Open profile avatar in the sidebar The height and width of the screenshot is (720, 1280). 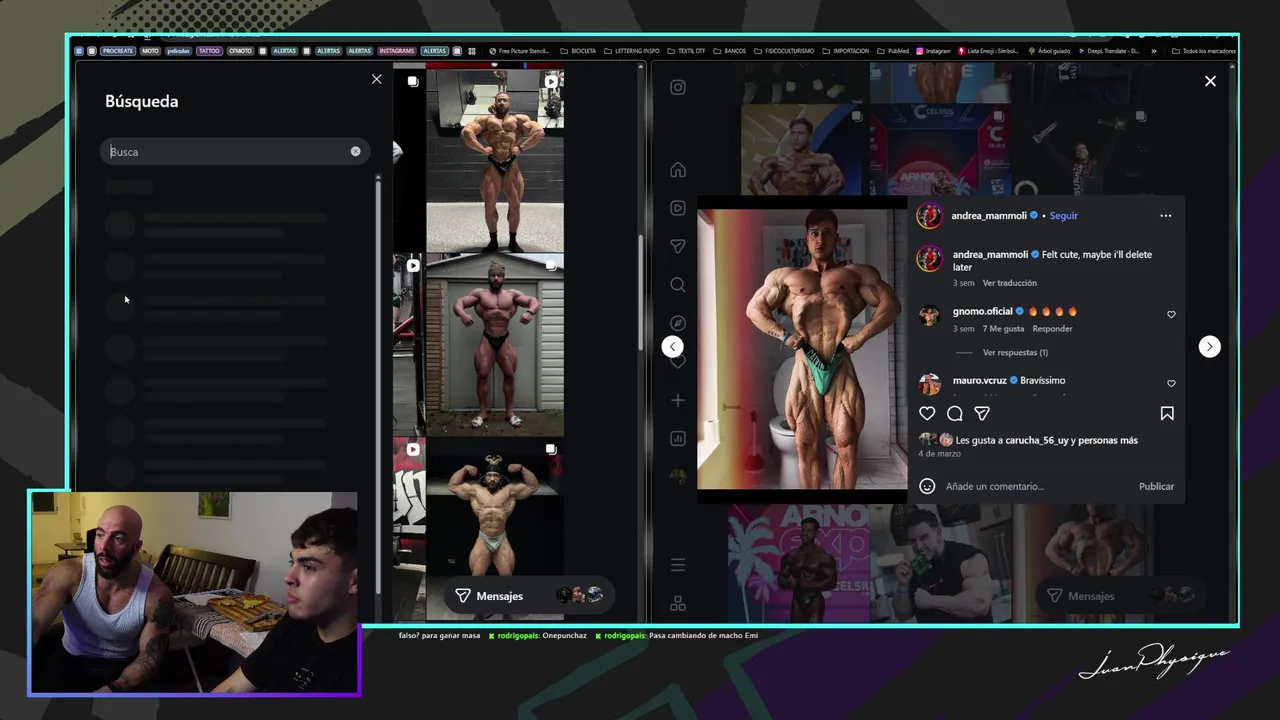678,477
